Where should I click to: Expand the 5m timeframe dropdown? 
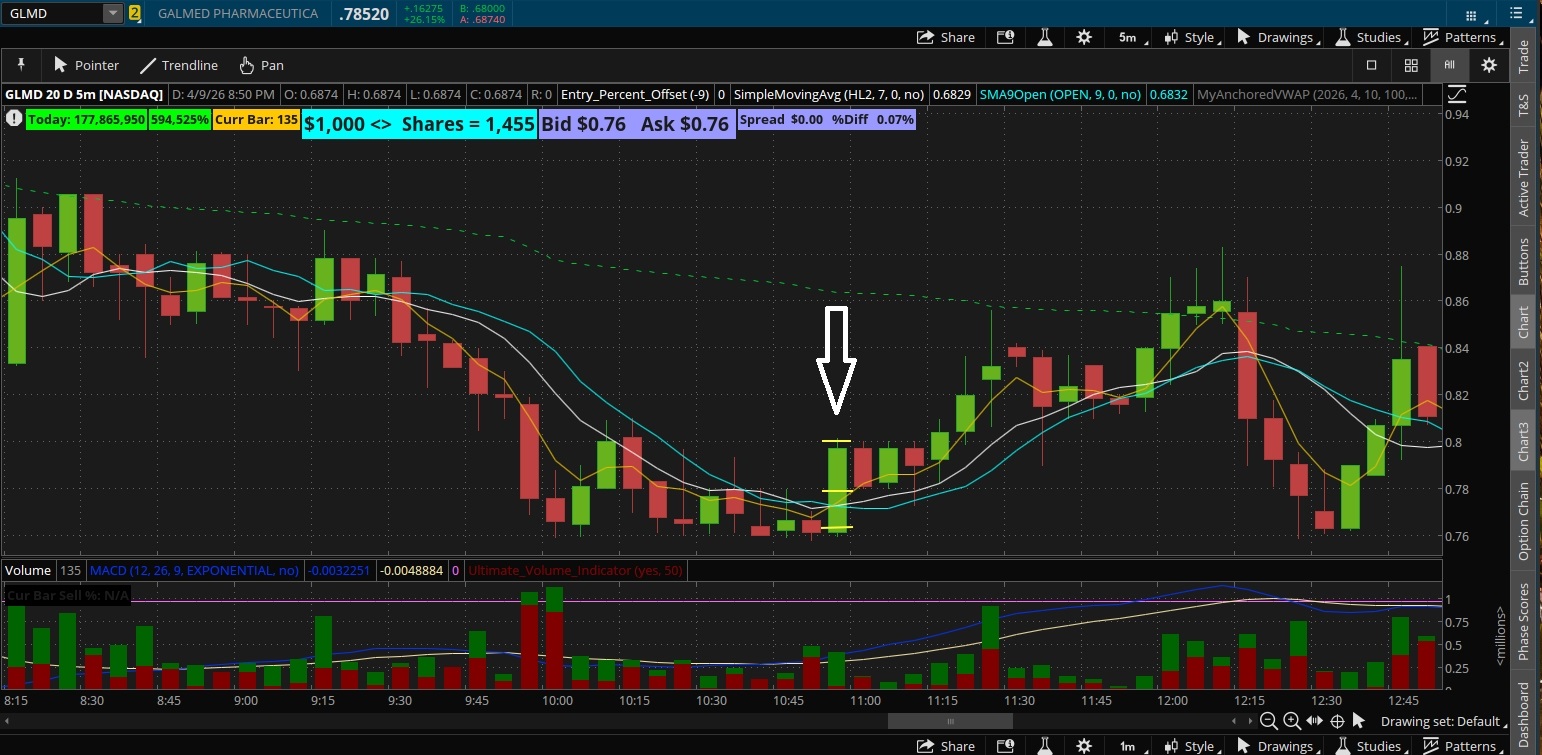click(x=1129, y=37)
